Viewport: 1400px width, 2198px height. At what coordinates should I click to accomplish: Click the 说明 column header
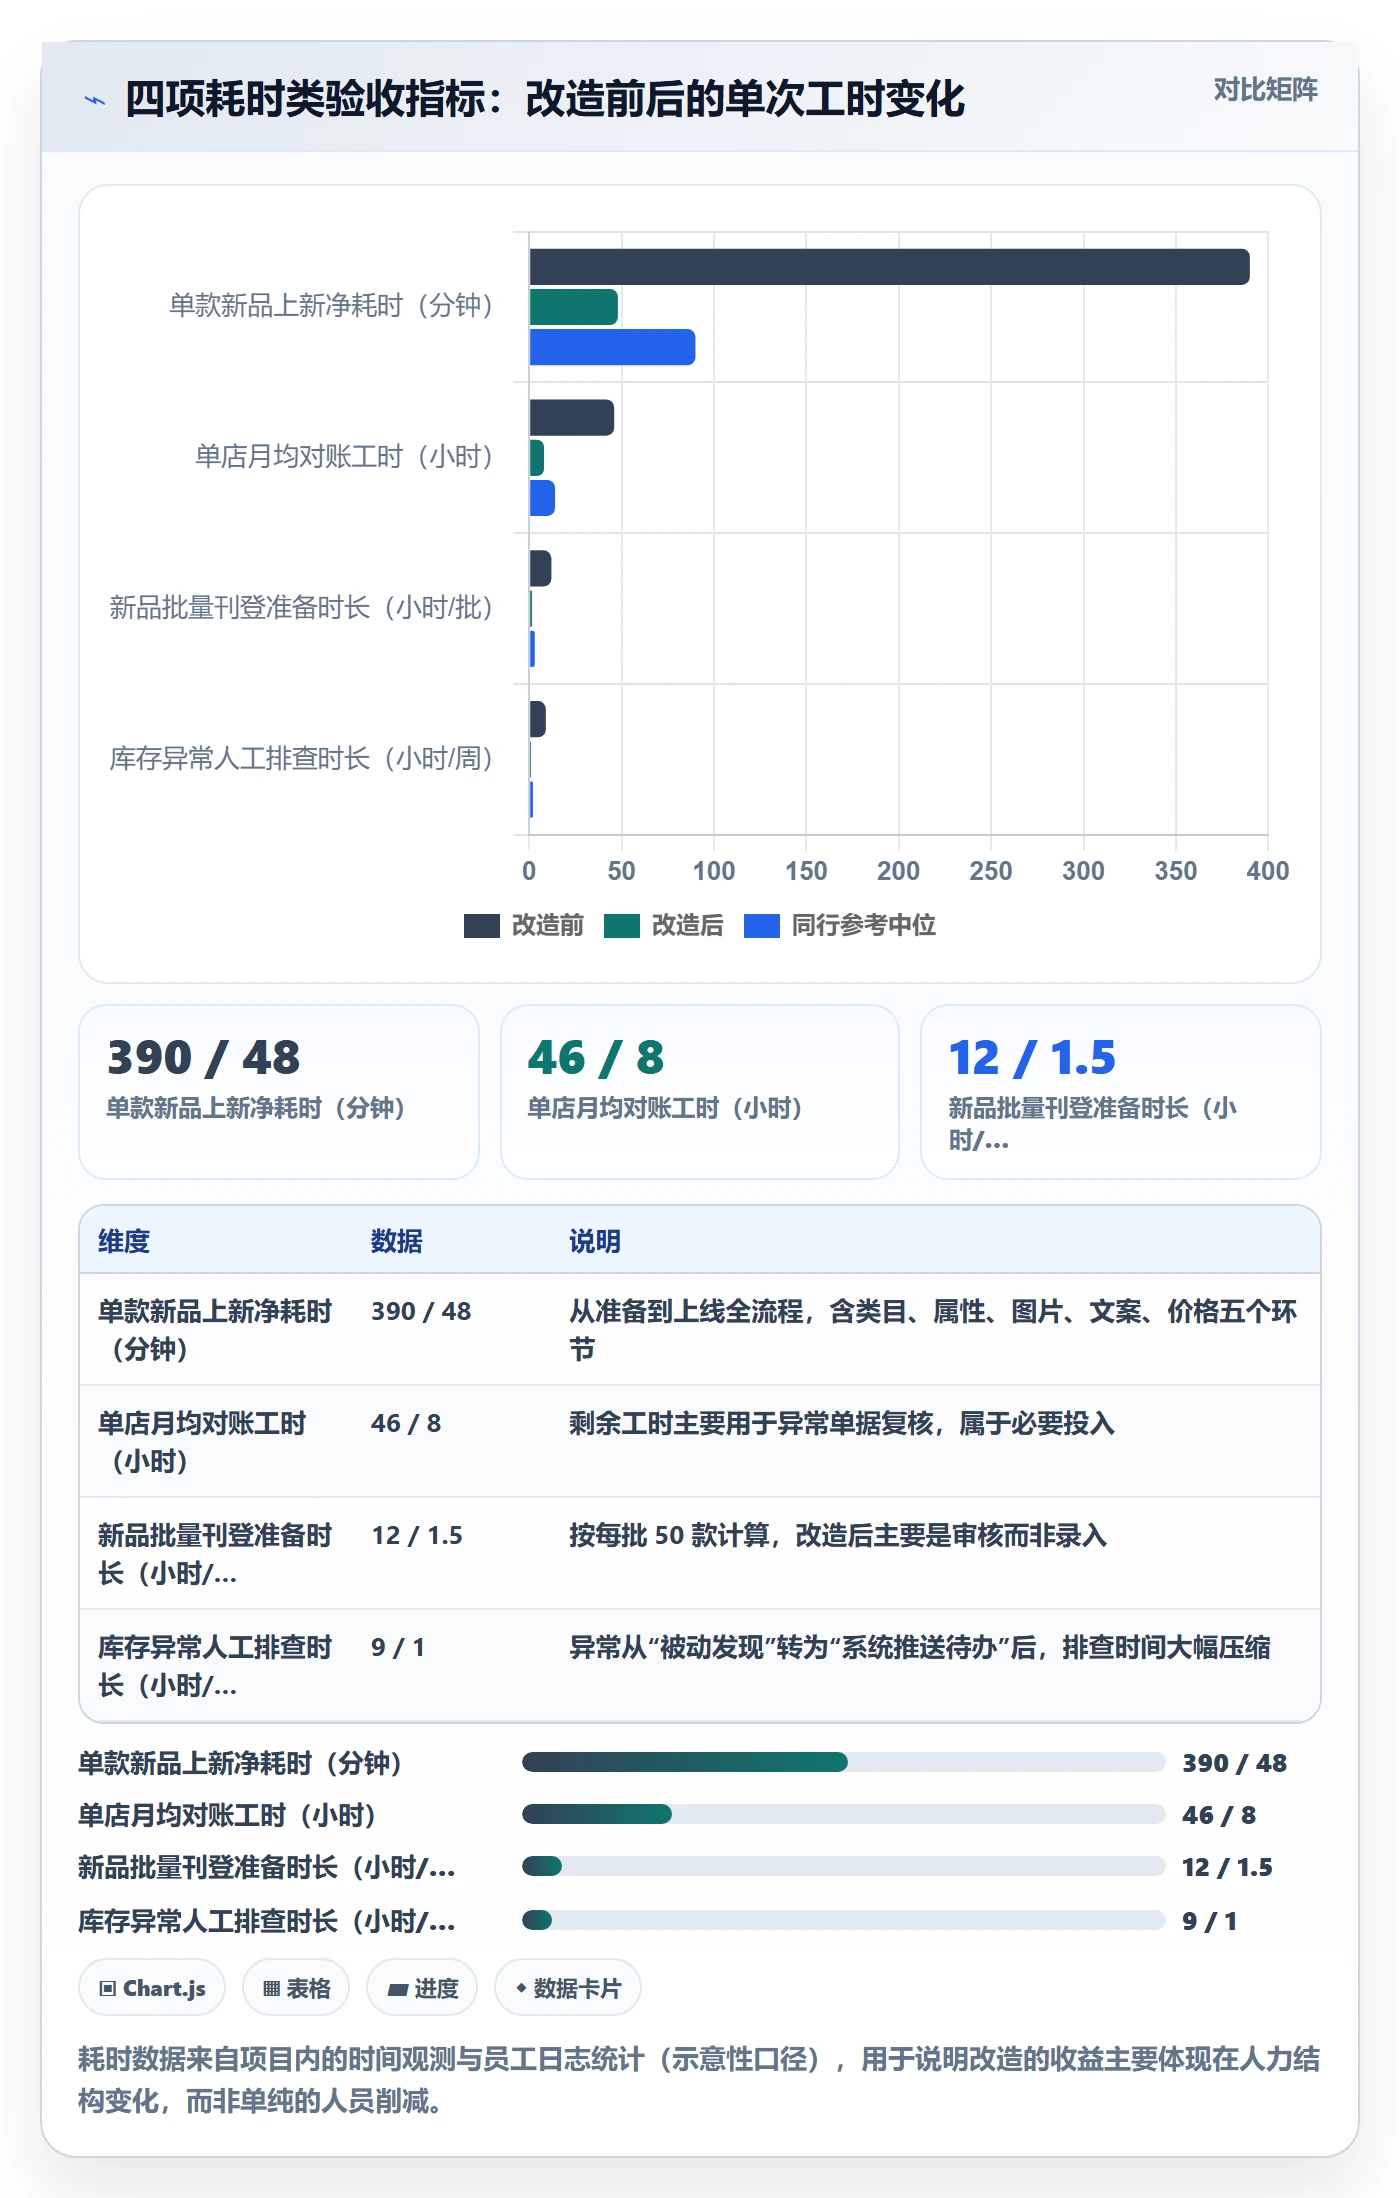pyautogui.click(x=595, y=1241)
